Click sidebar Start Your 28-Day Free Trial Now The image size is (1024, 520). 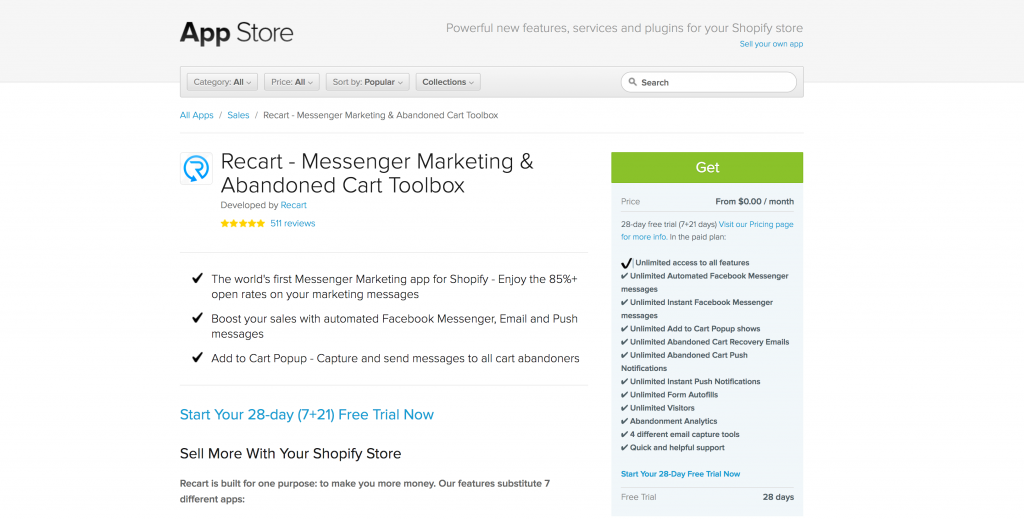(x=680, y=474)
